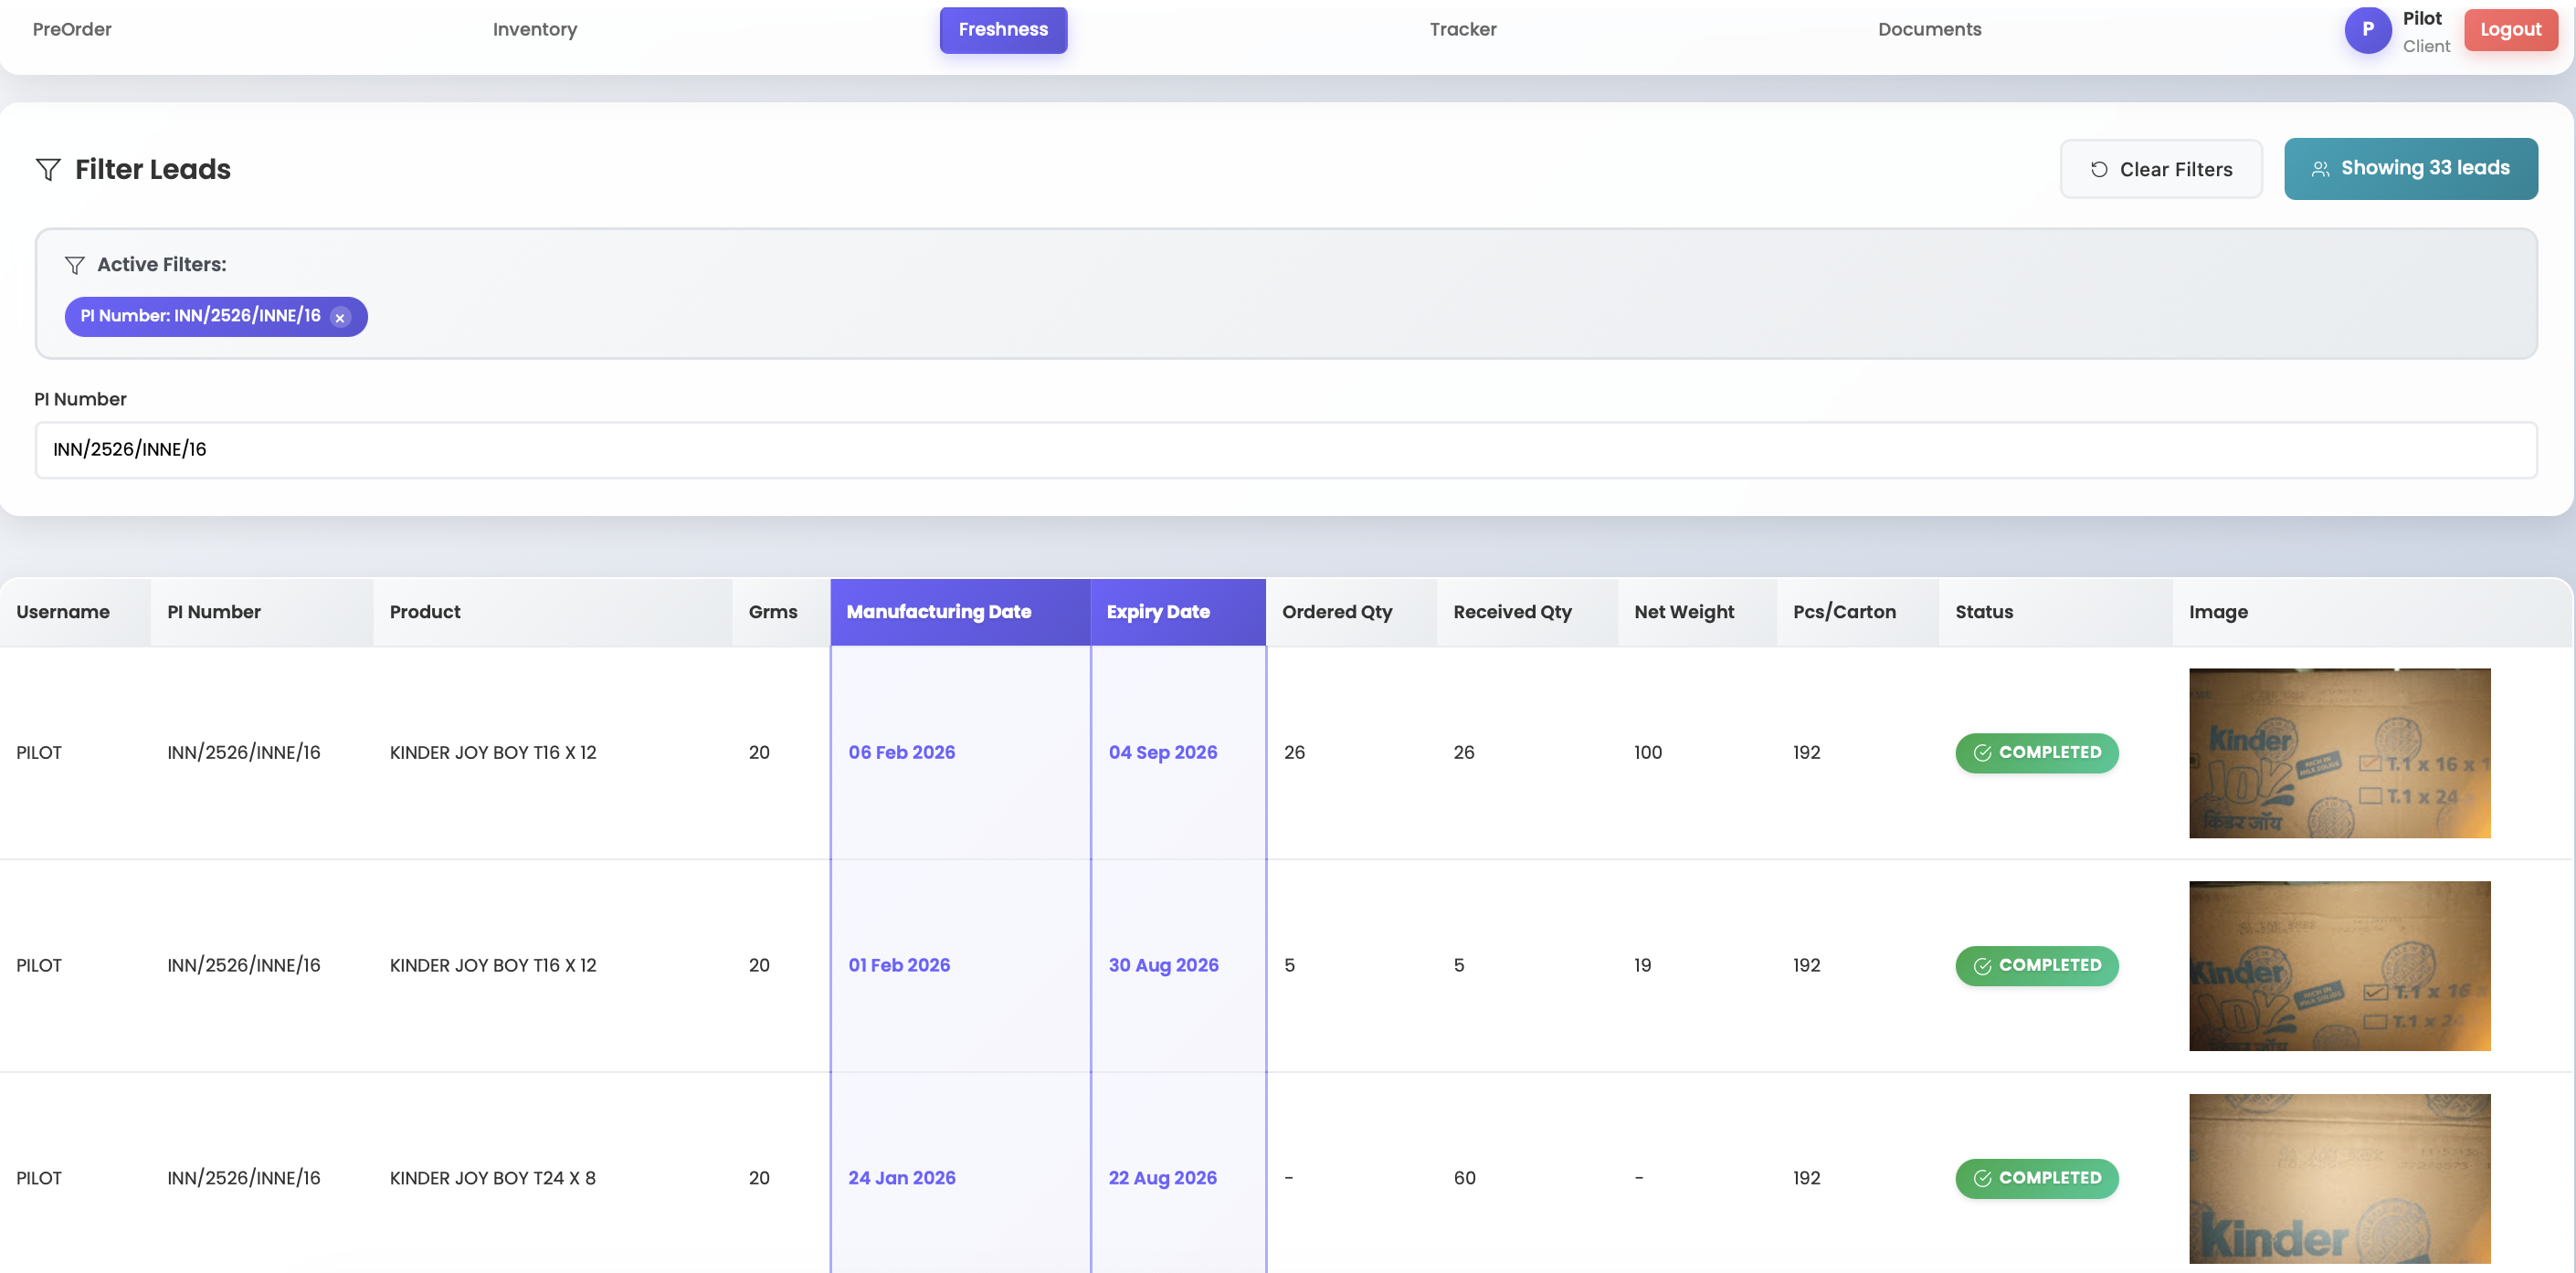The image size is (2576, 1273).
Task: Click the Pilot user avatar icon
Action: click(2367, 30)
